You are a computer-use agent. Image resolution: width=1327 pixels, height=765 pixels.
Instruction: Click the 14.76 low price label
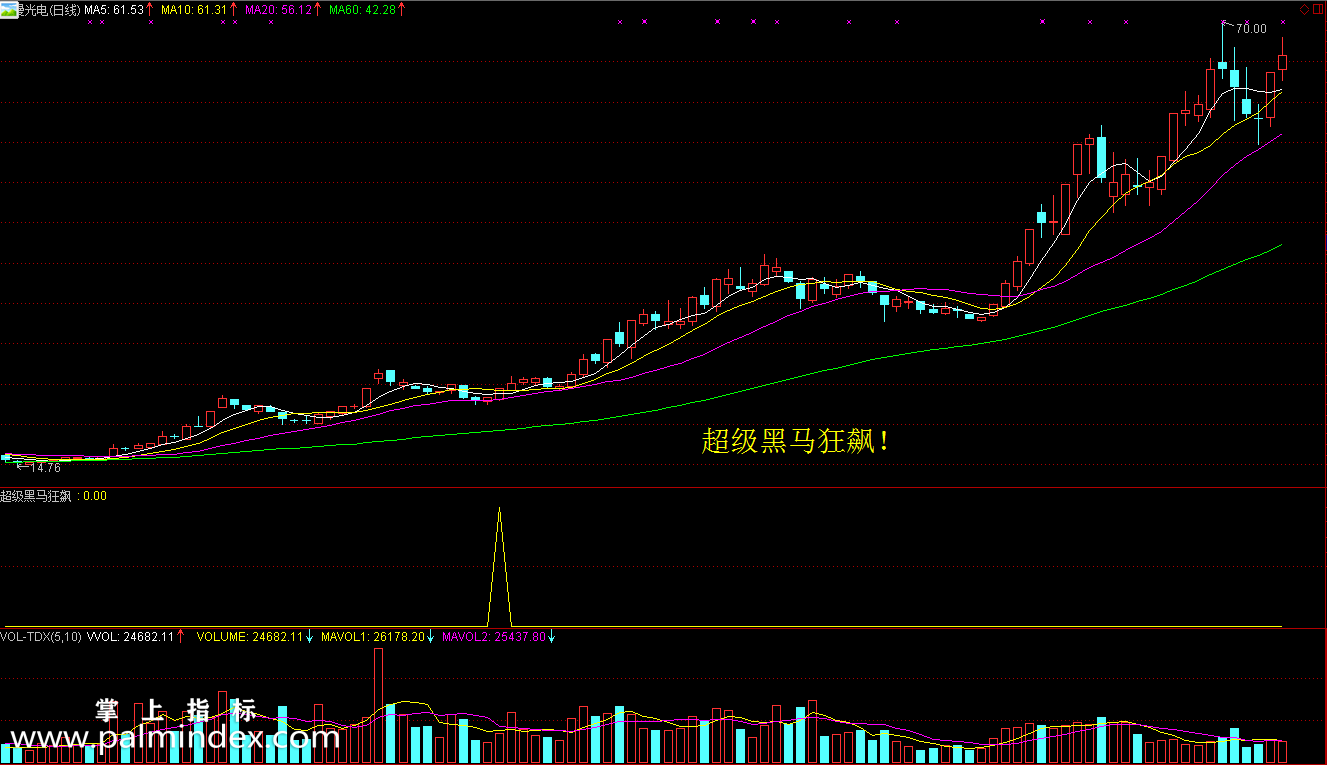pos(46,467)
